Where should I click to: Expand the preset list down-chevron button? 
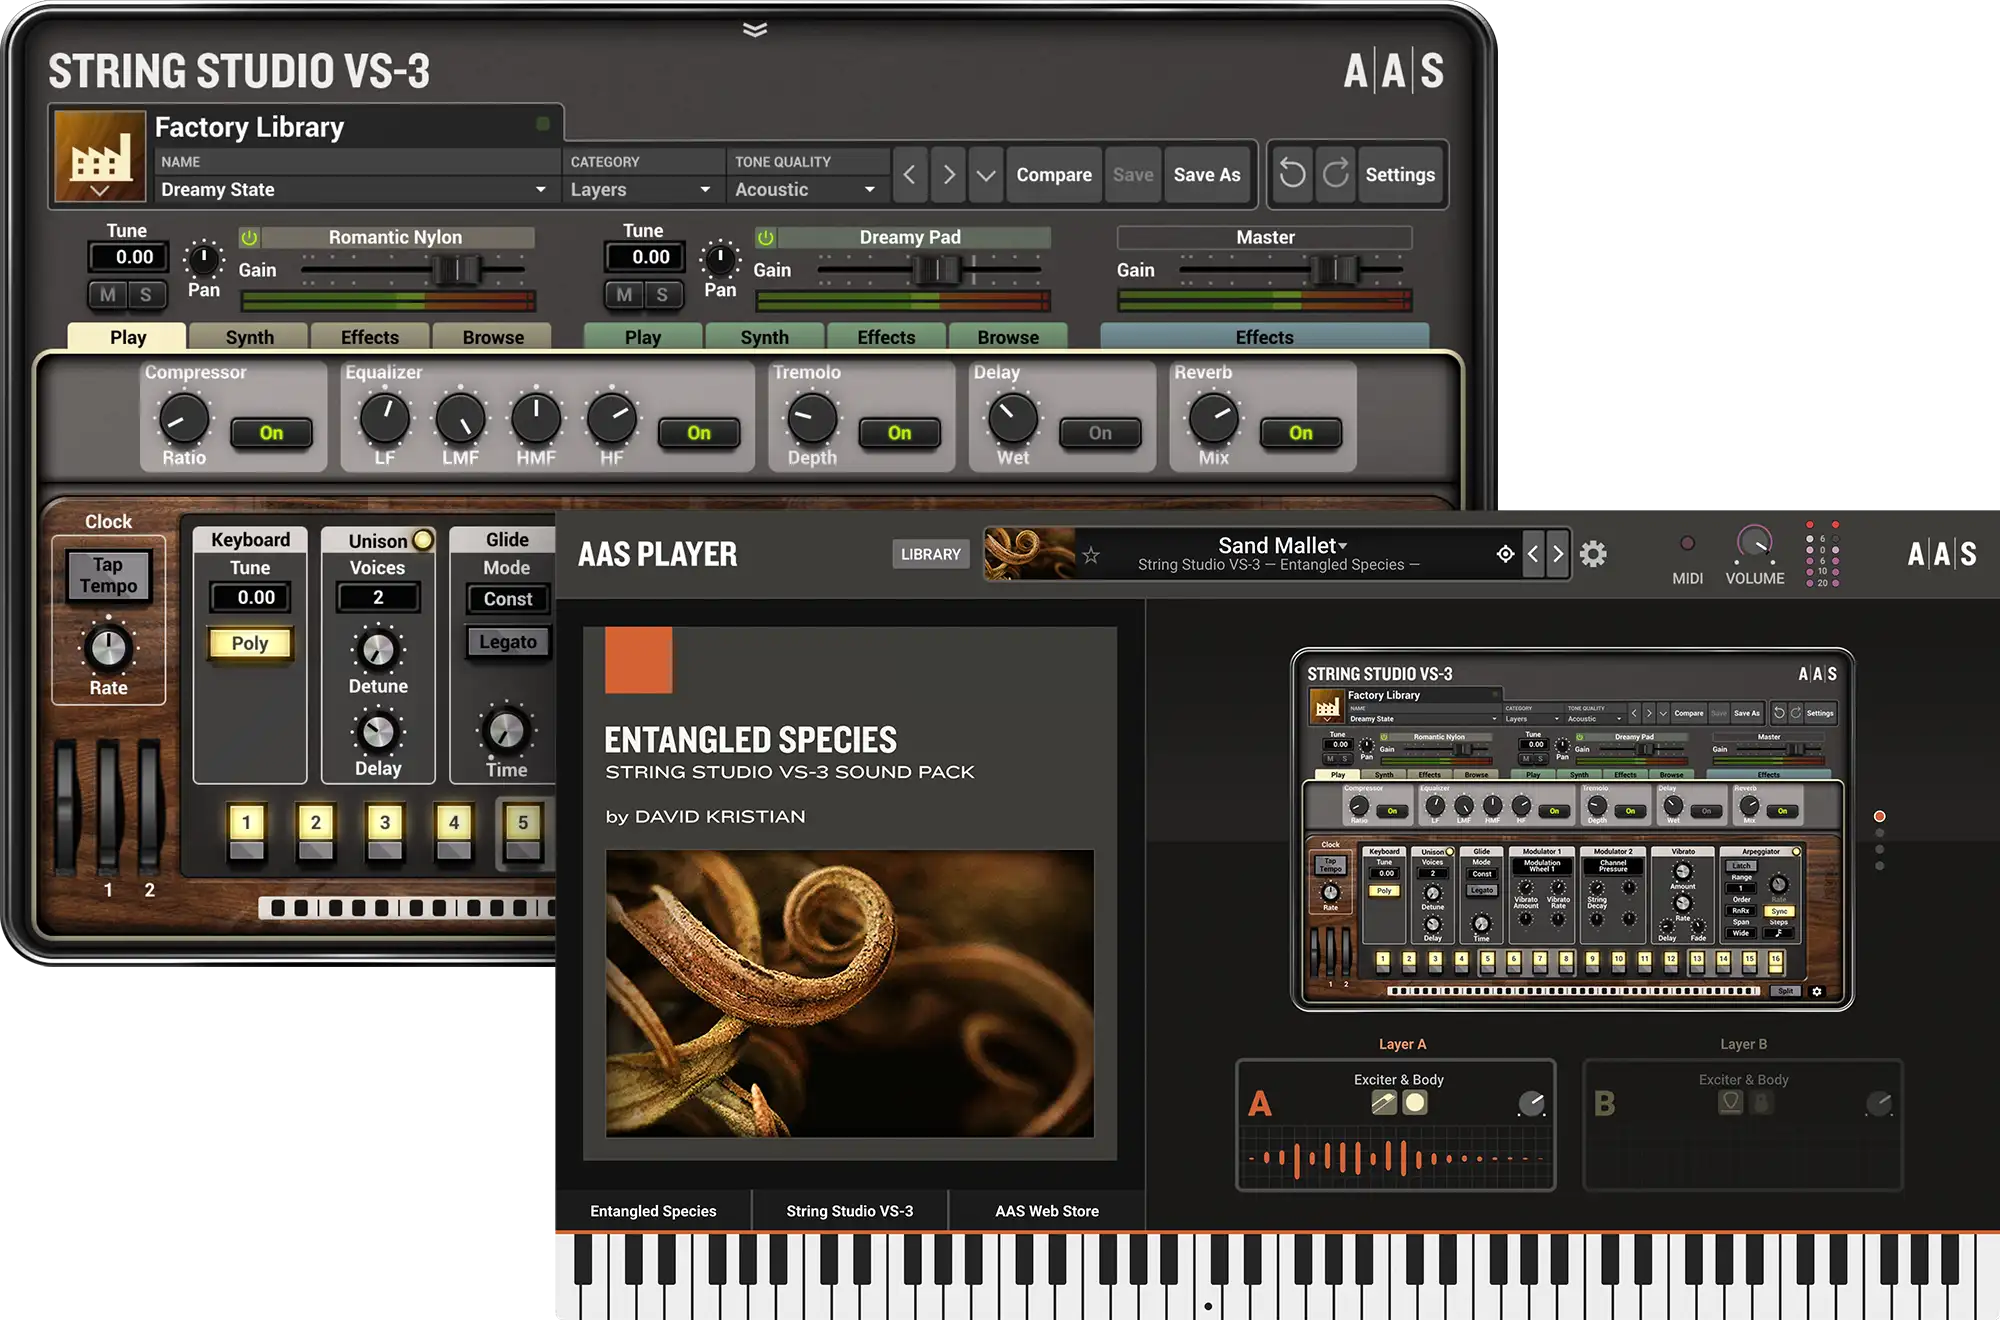tap(986, 175)
